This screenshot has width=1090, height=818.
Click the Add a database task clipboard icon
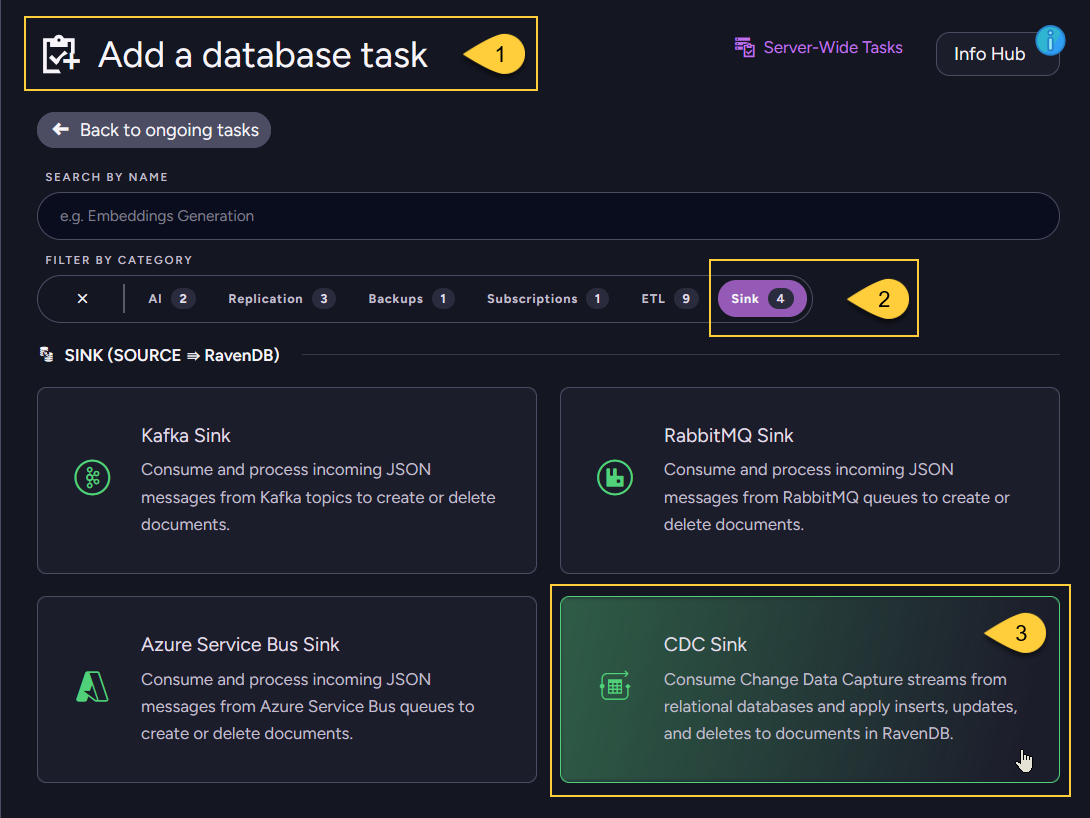60,54
